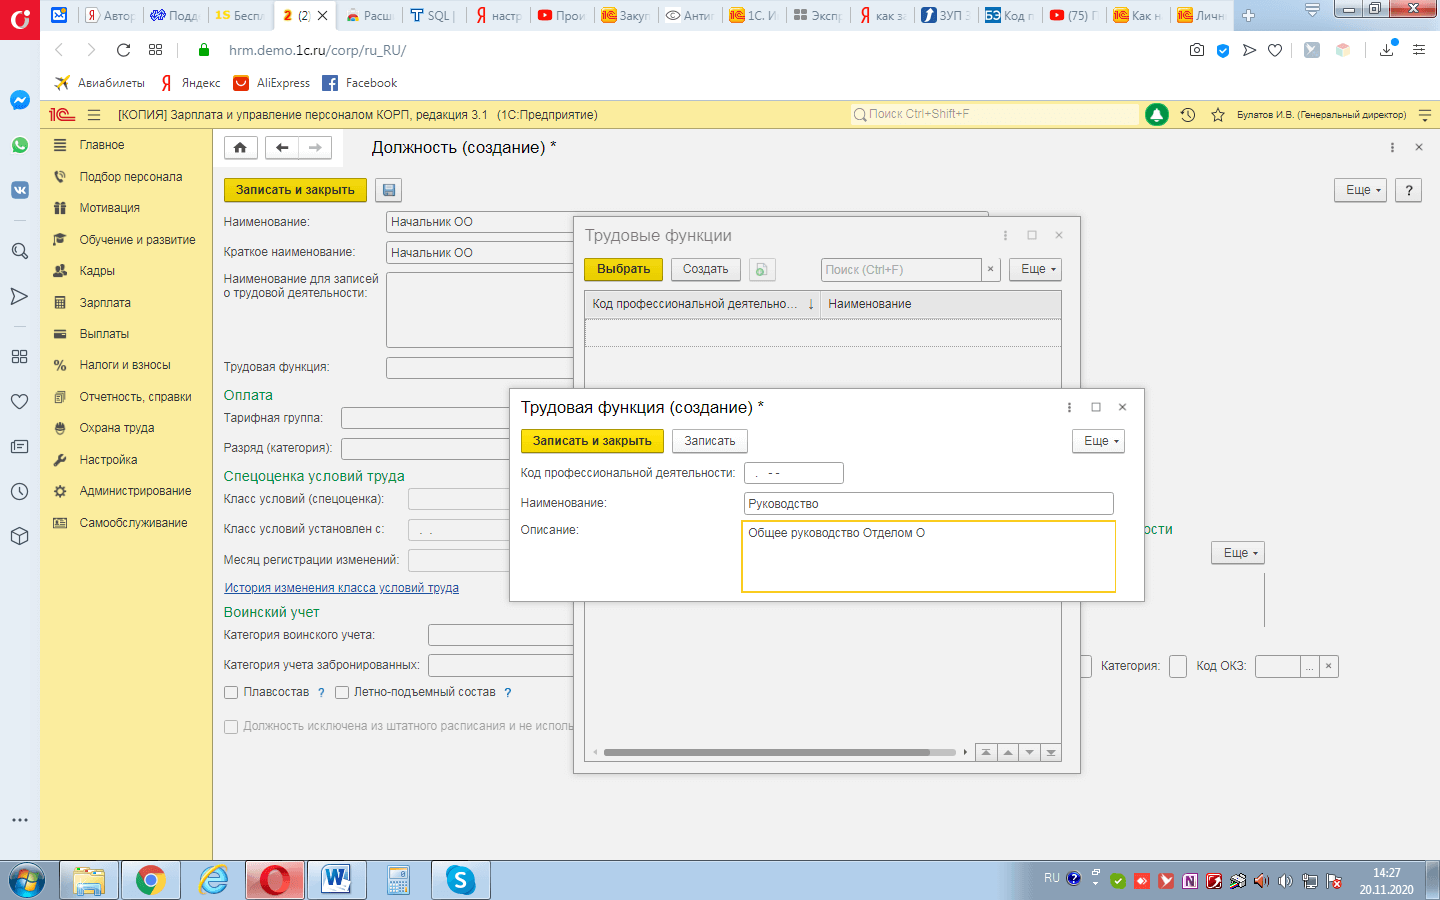Image resolution: width=1440 pixels, height=900 pixels.
Task: Click the home icon in the toolbar
Action: (240, 148)
